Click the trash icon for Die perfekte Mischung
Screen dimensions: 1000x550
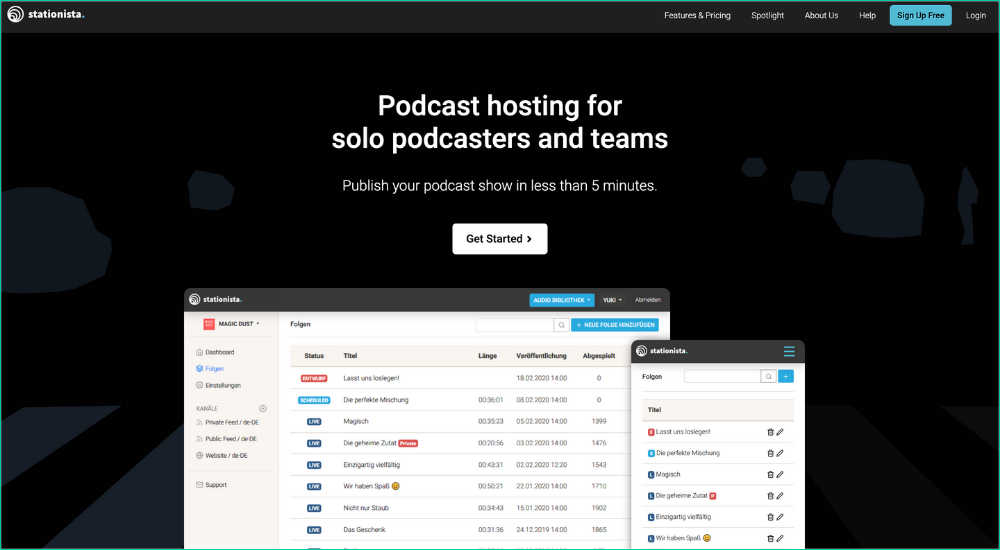coord(770,453)
